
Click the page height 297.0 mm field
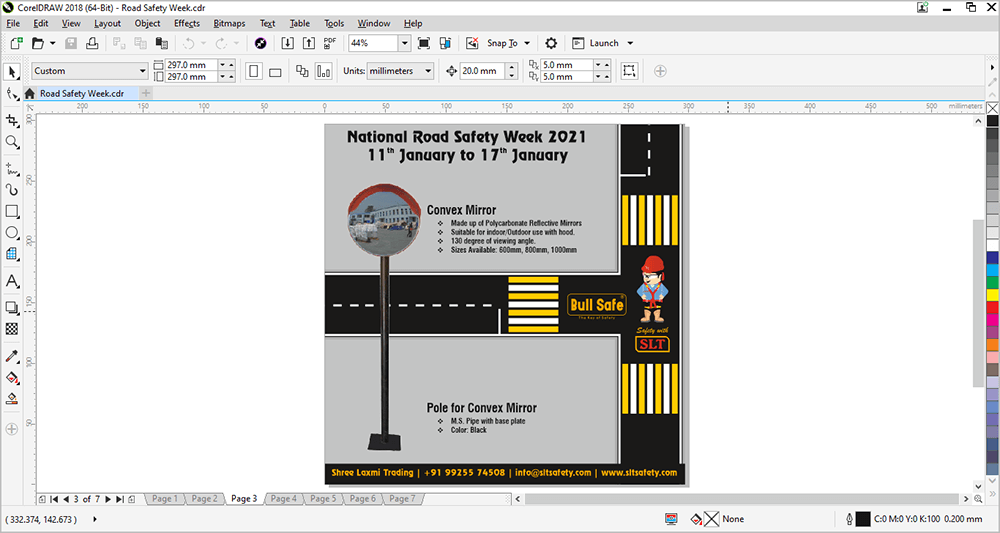pos(191,77)
